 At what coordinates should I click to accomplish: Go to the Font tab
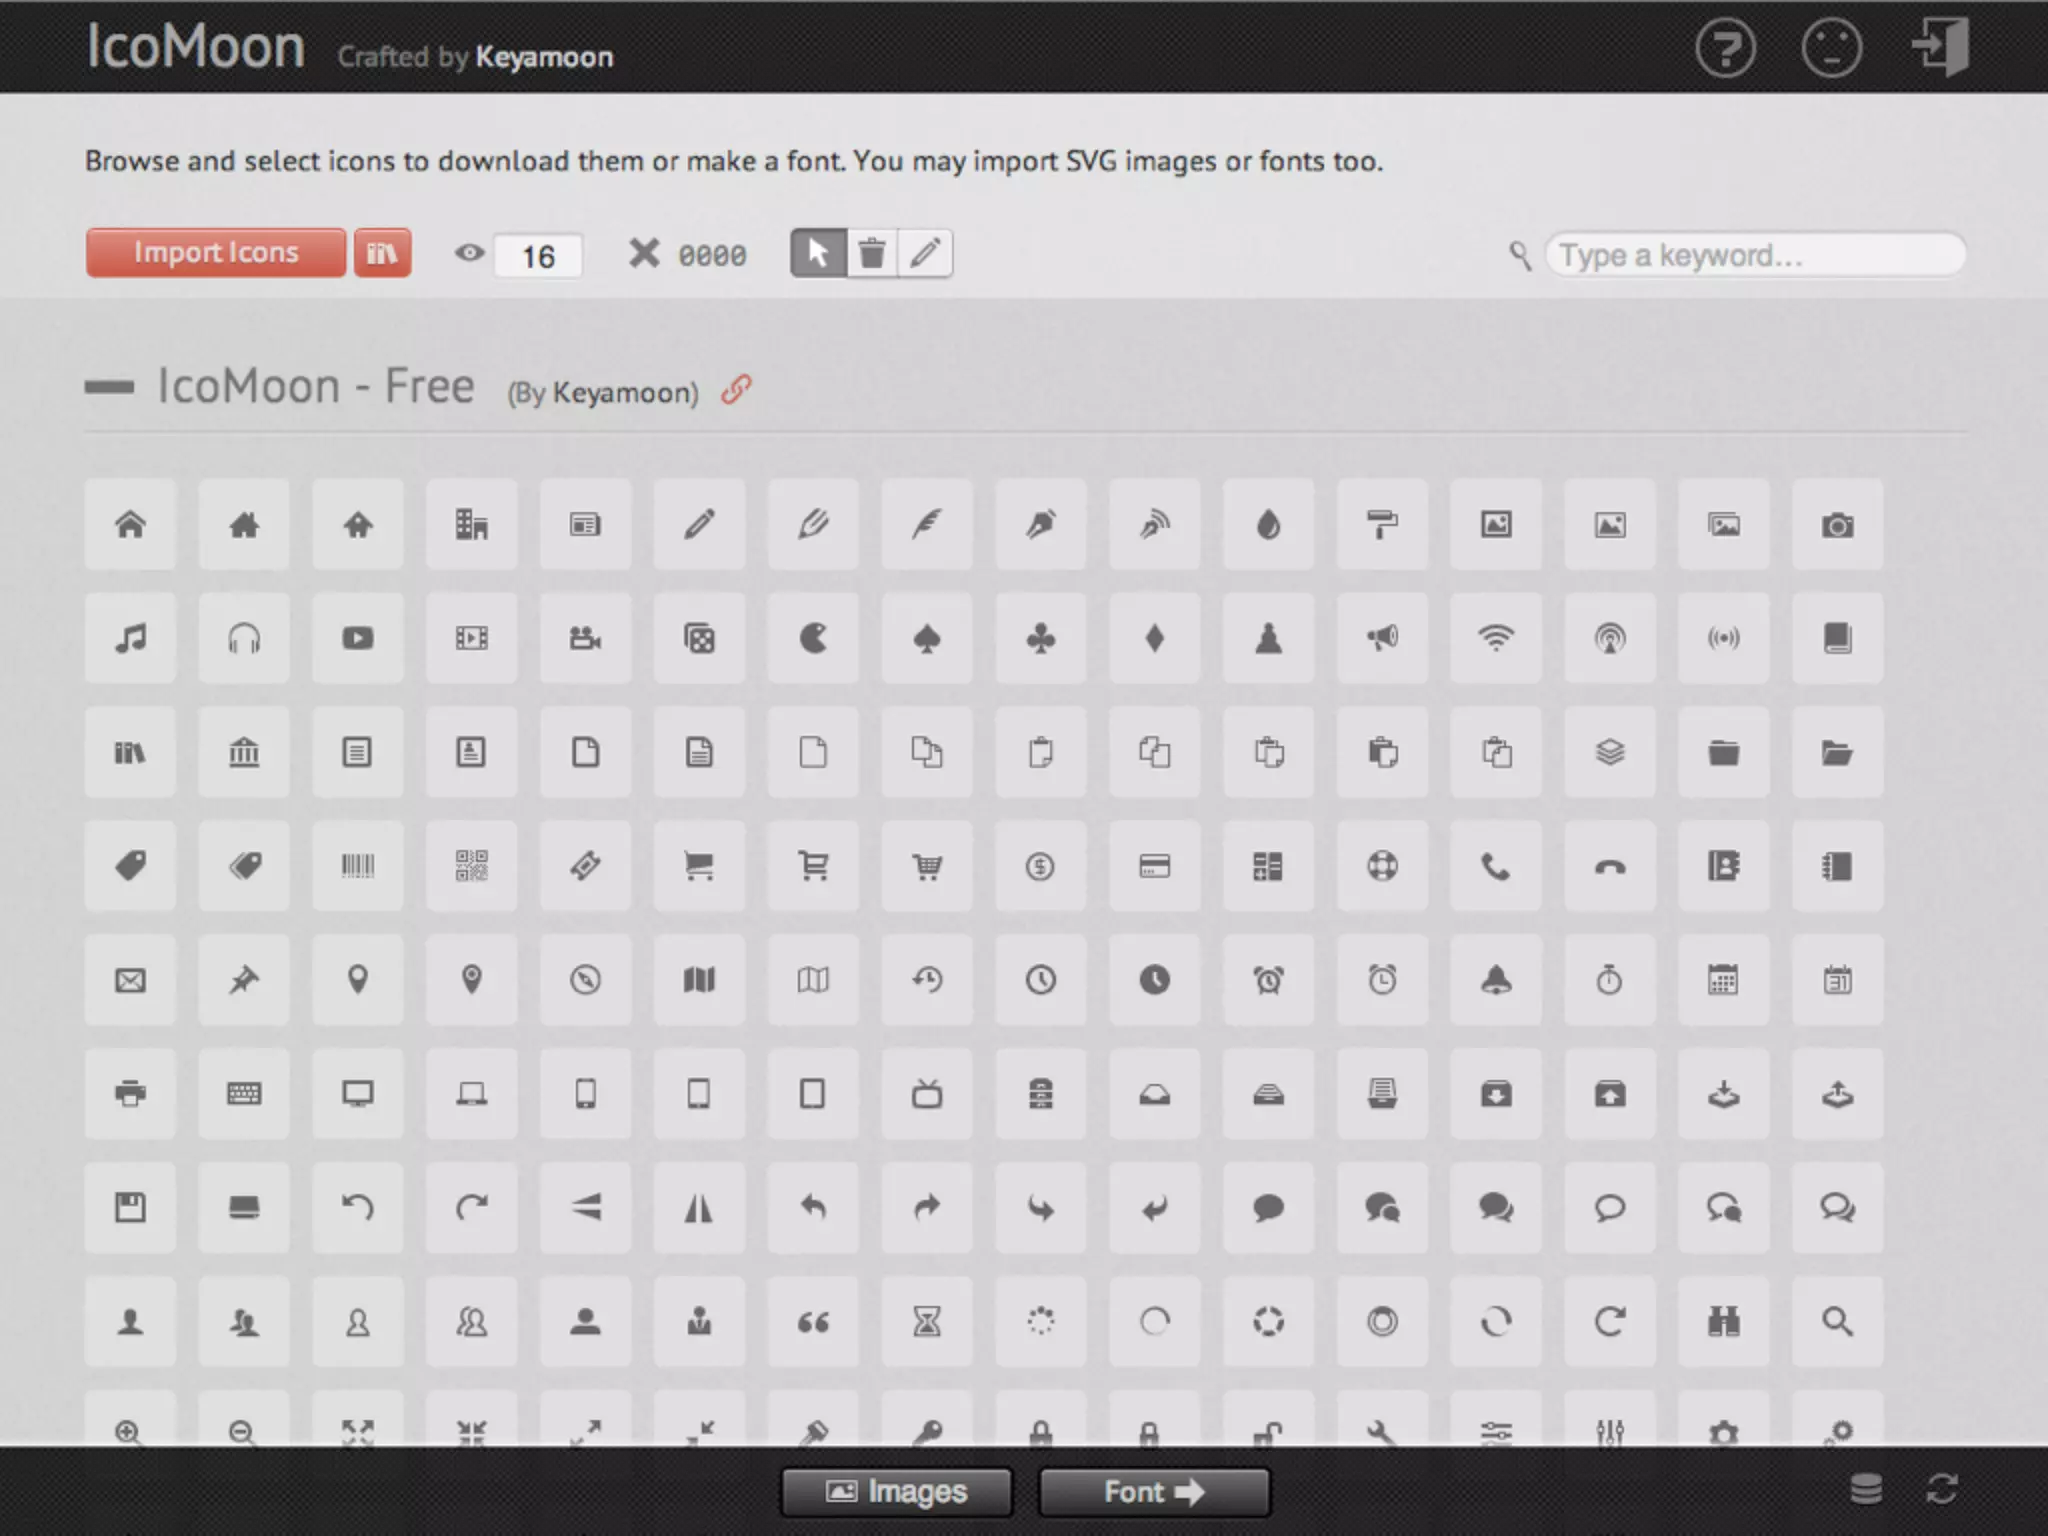tap(1154, 1492)
